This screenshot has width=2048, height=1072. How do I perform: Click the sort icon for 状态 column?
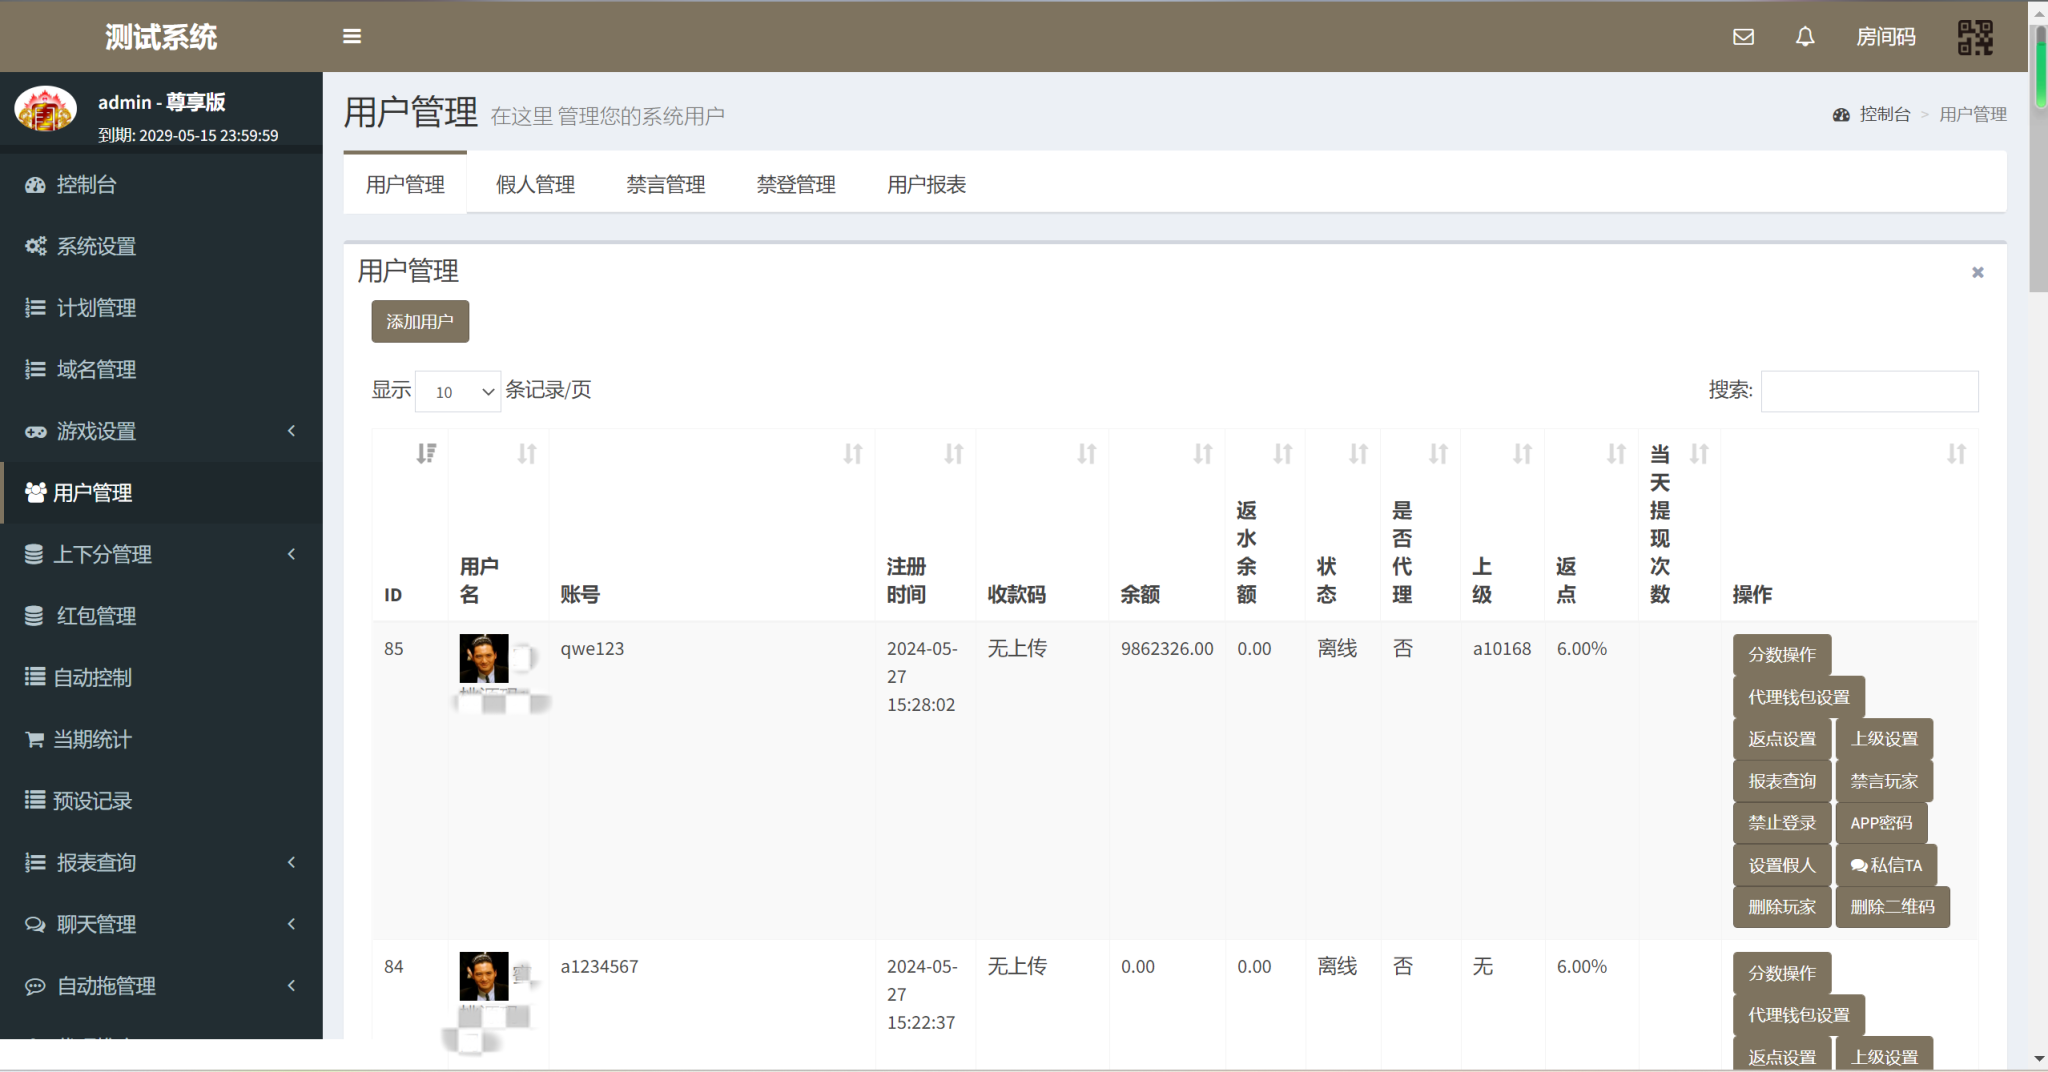click(1358, 454)
